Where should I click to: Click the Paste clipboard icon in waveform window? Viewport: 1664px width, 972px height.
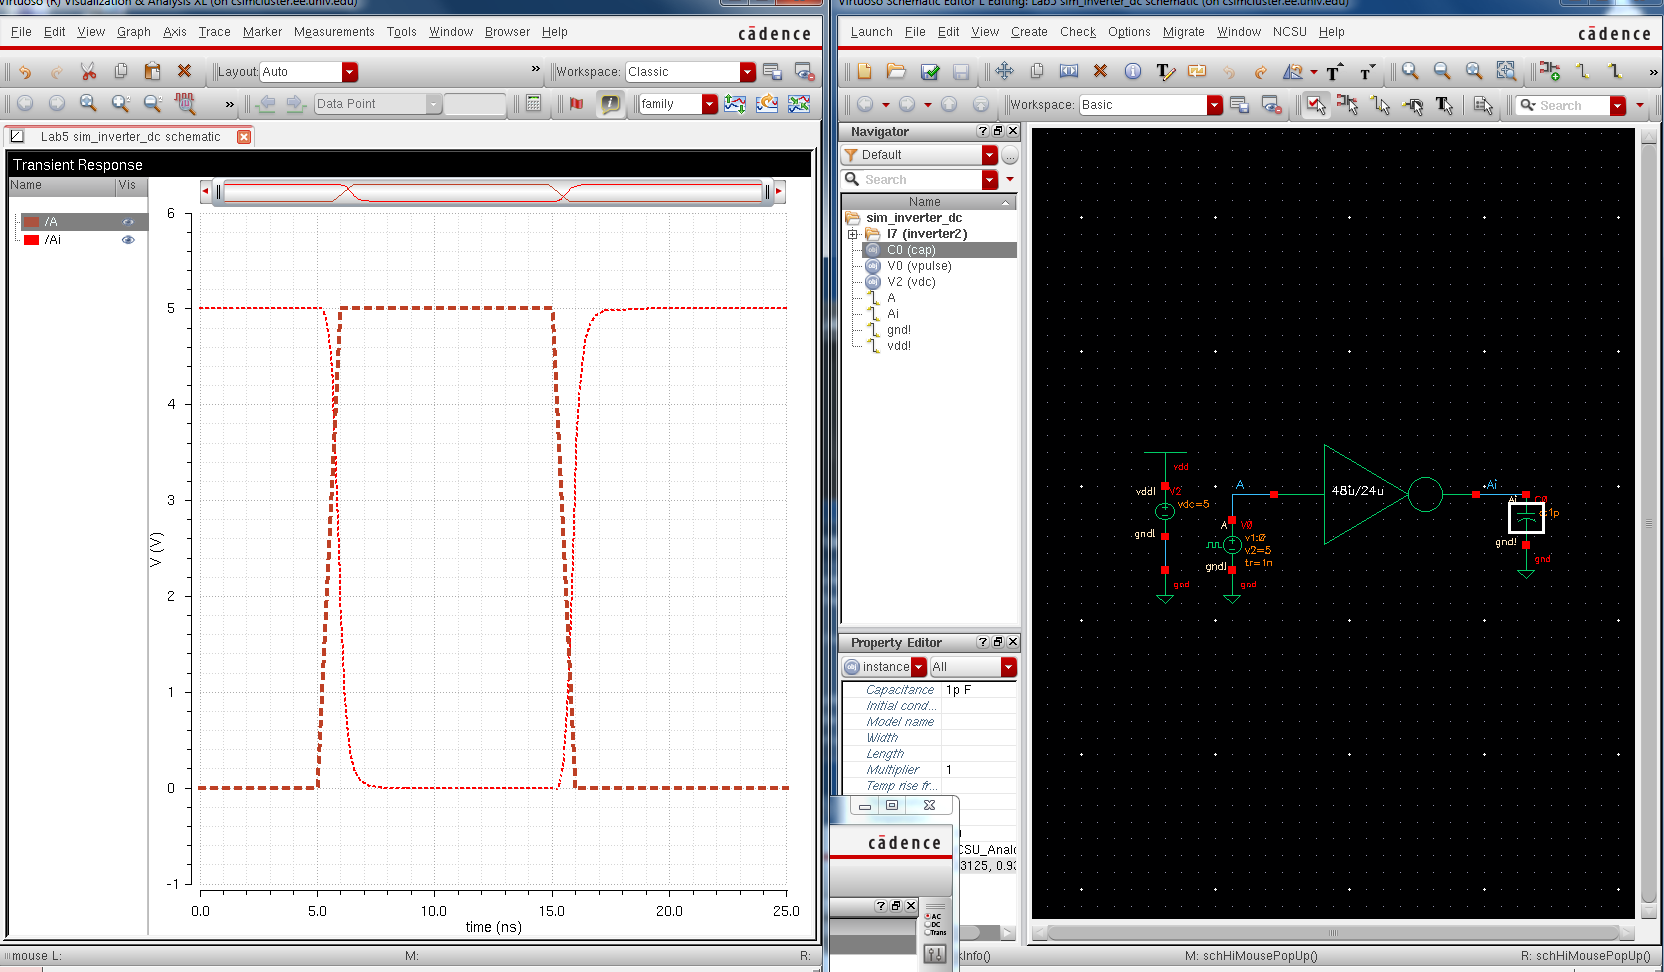[152, 71]
